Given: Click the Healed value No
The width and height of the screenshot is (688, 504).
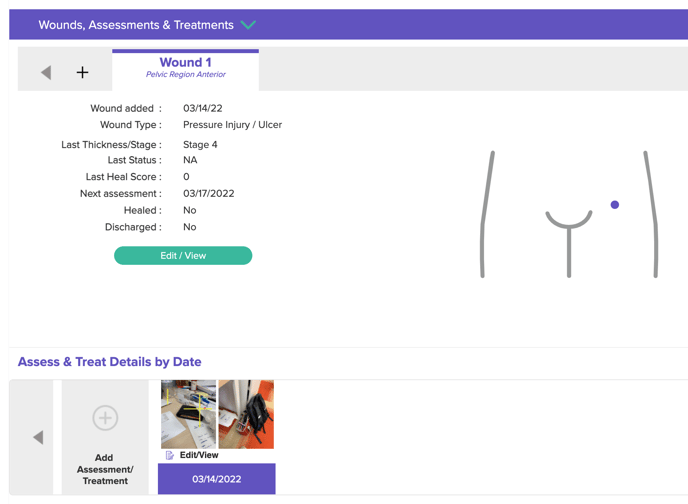Looking at the screenshot, I should click(x=190, y=210).
